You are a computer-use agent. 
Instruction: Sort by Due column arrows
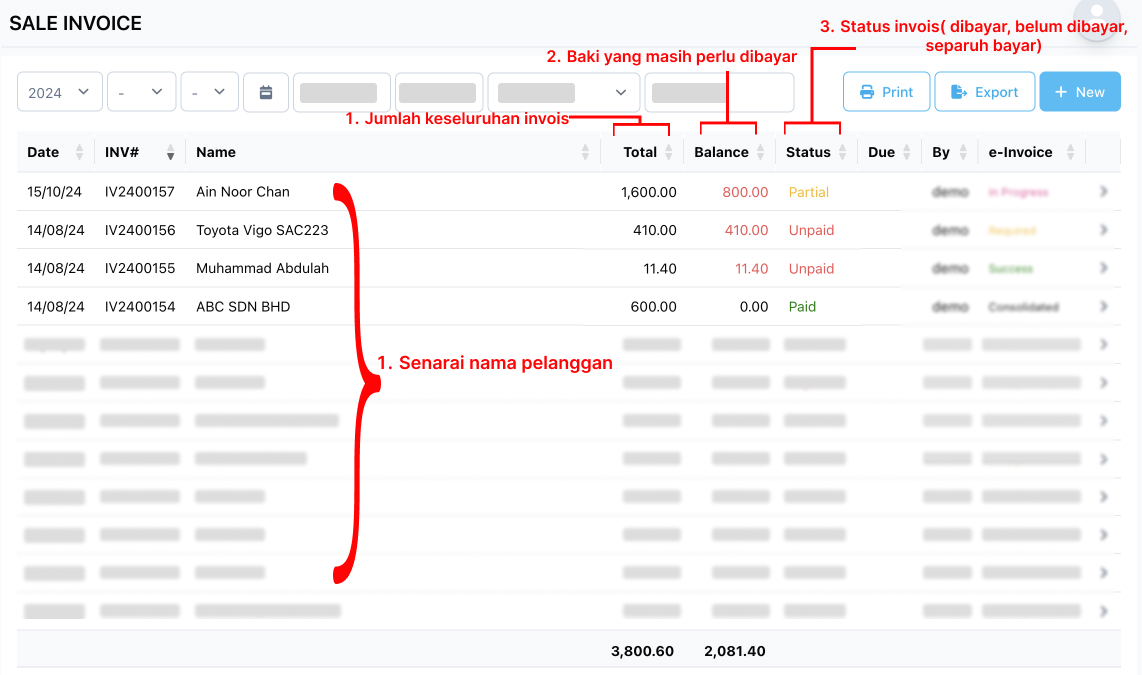click(907, 152)
